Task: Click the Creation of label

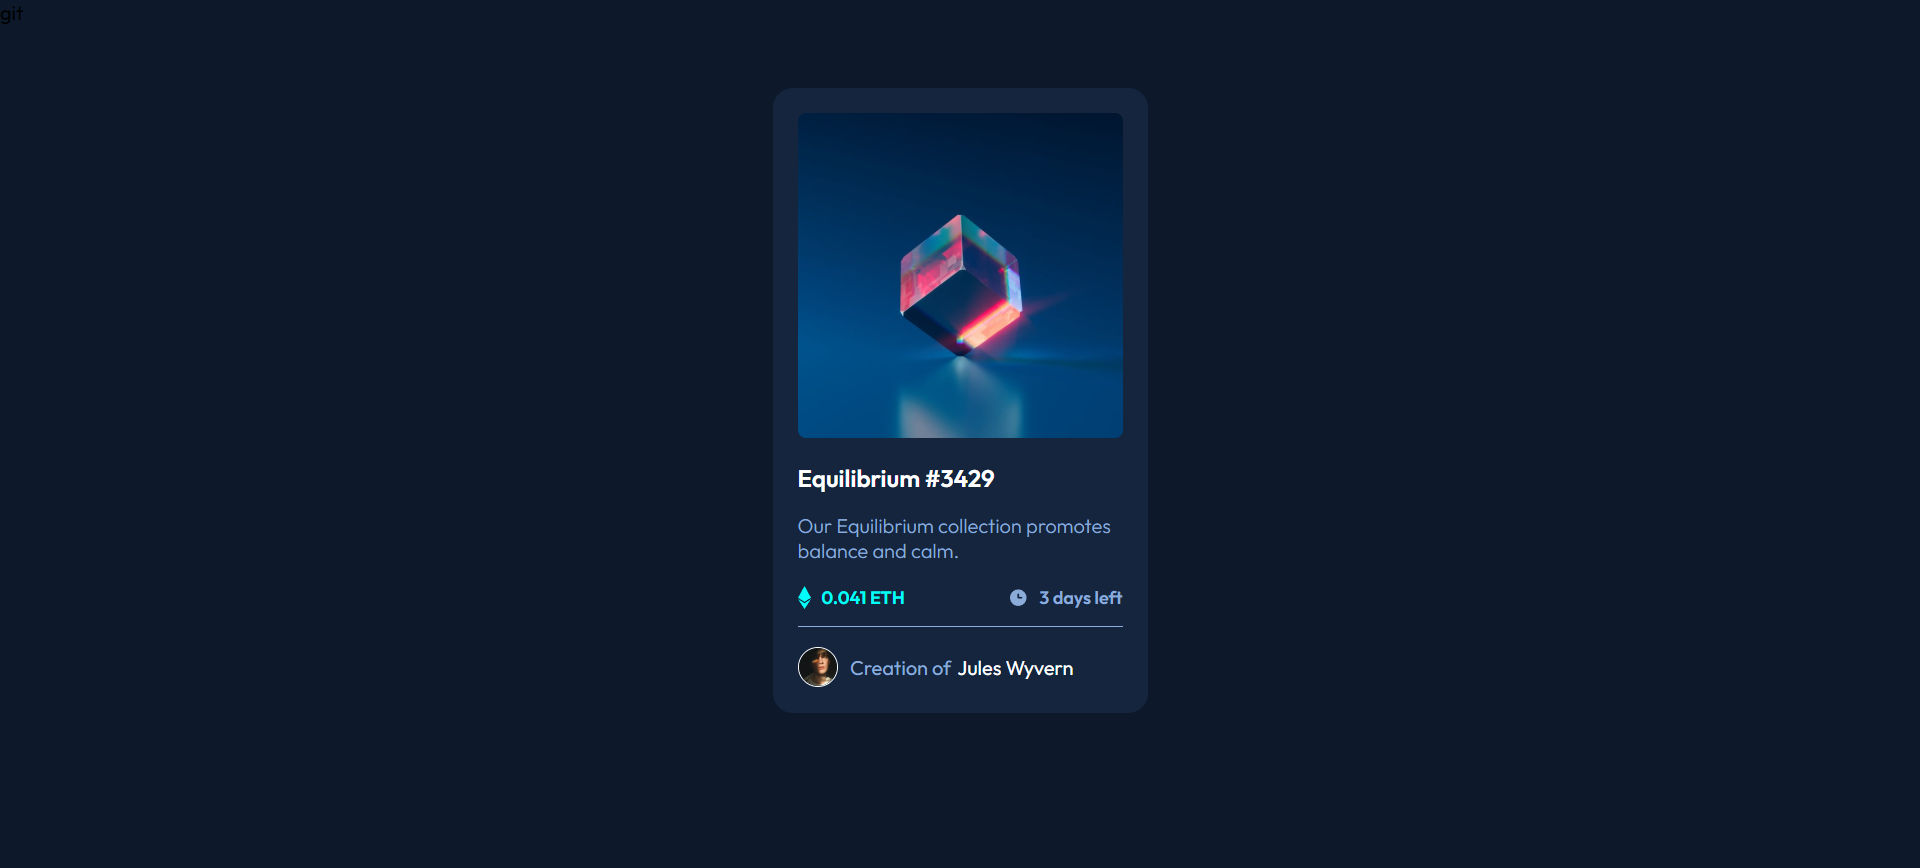Action: 900,668
